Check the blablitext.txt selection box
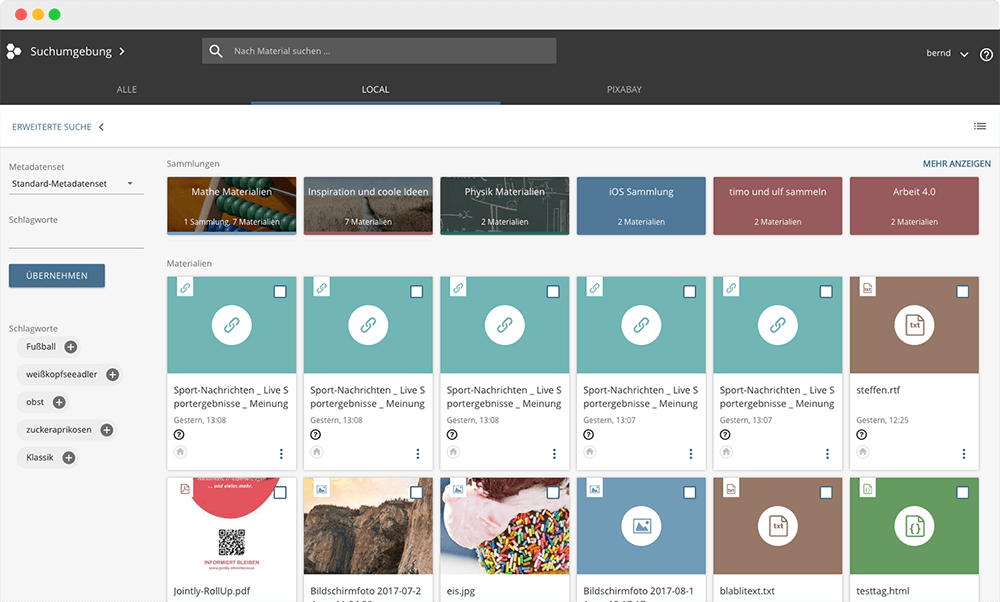The height and width of the screenshot is (602, 1000). click(x=825, y=493)
